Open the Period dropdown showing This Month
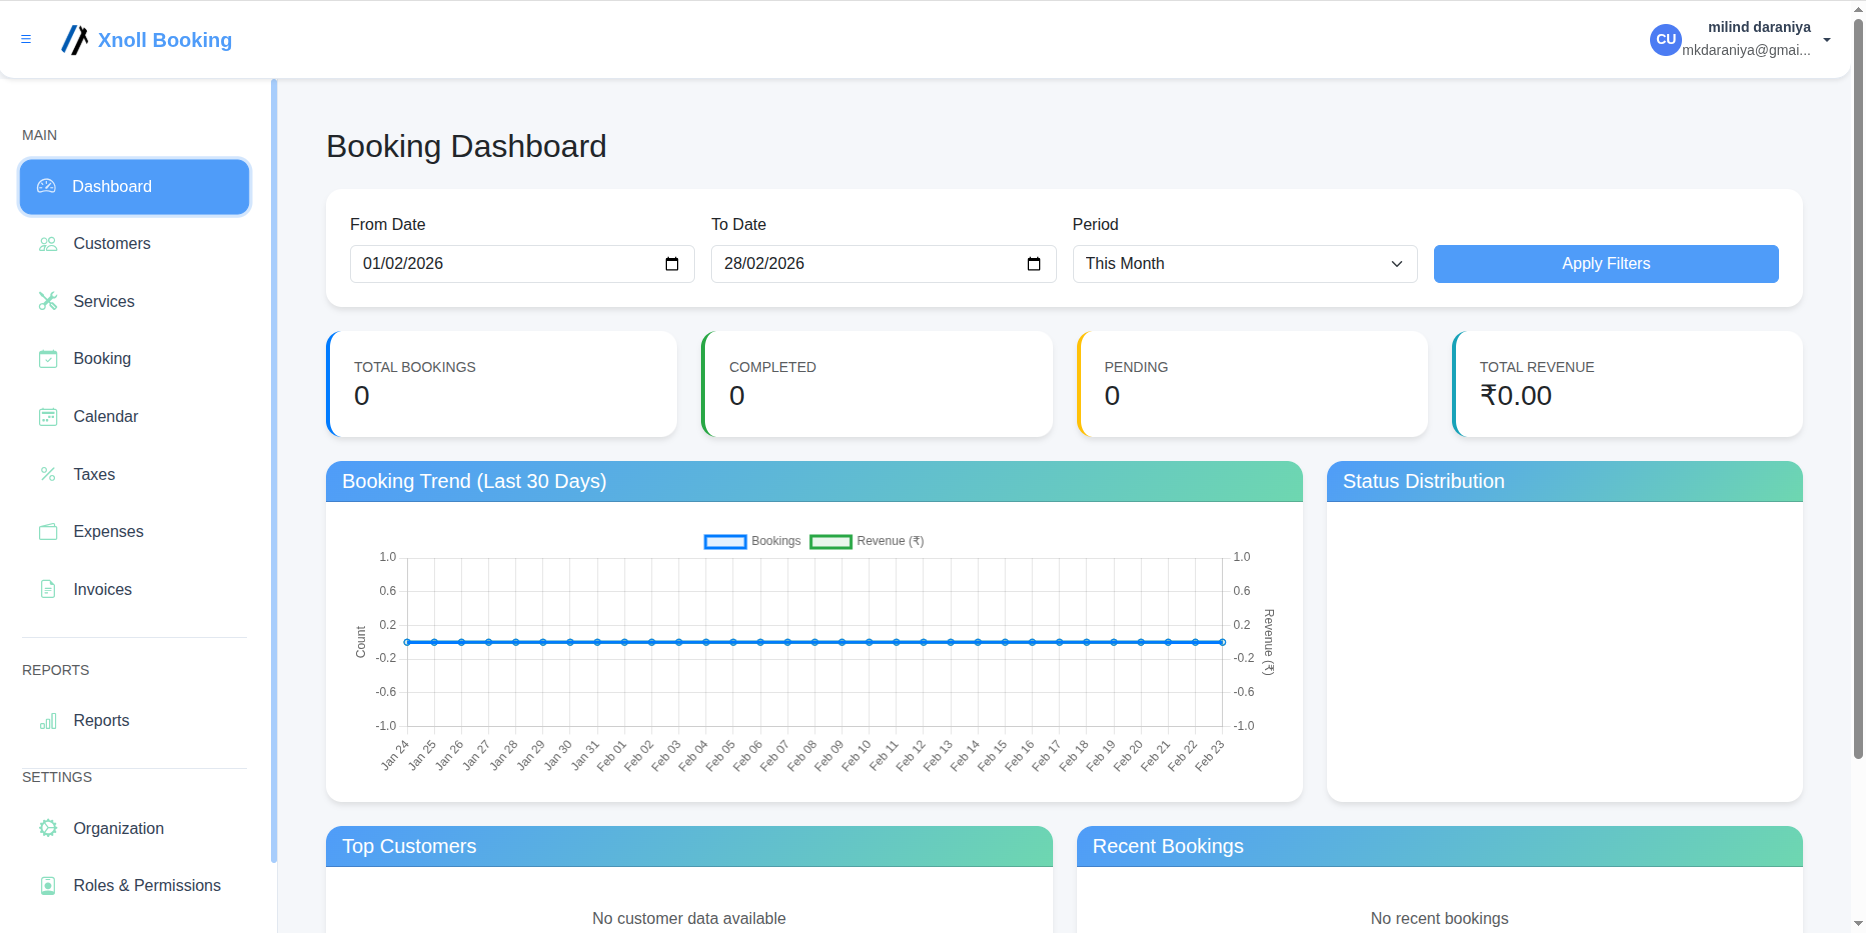The height and width of the screenshot is (933, 1866). point(1244,263)
